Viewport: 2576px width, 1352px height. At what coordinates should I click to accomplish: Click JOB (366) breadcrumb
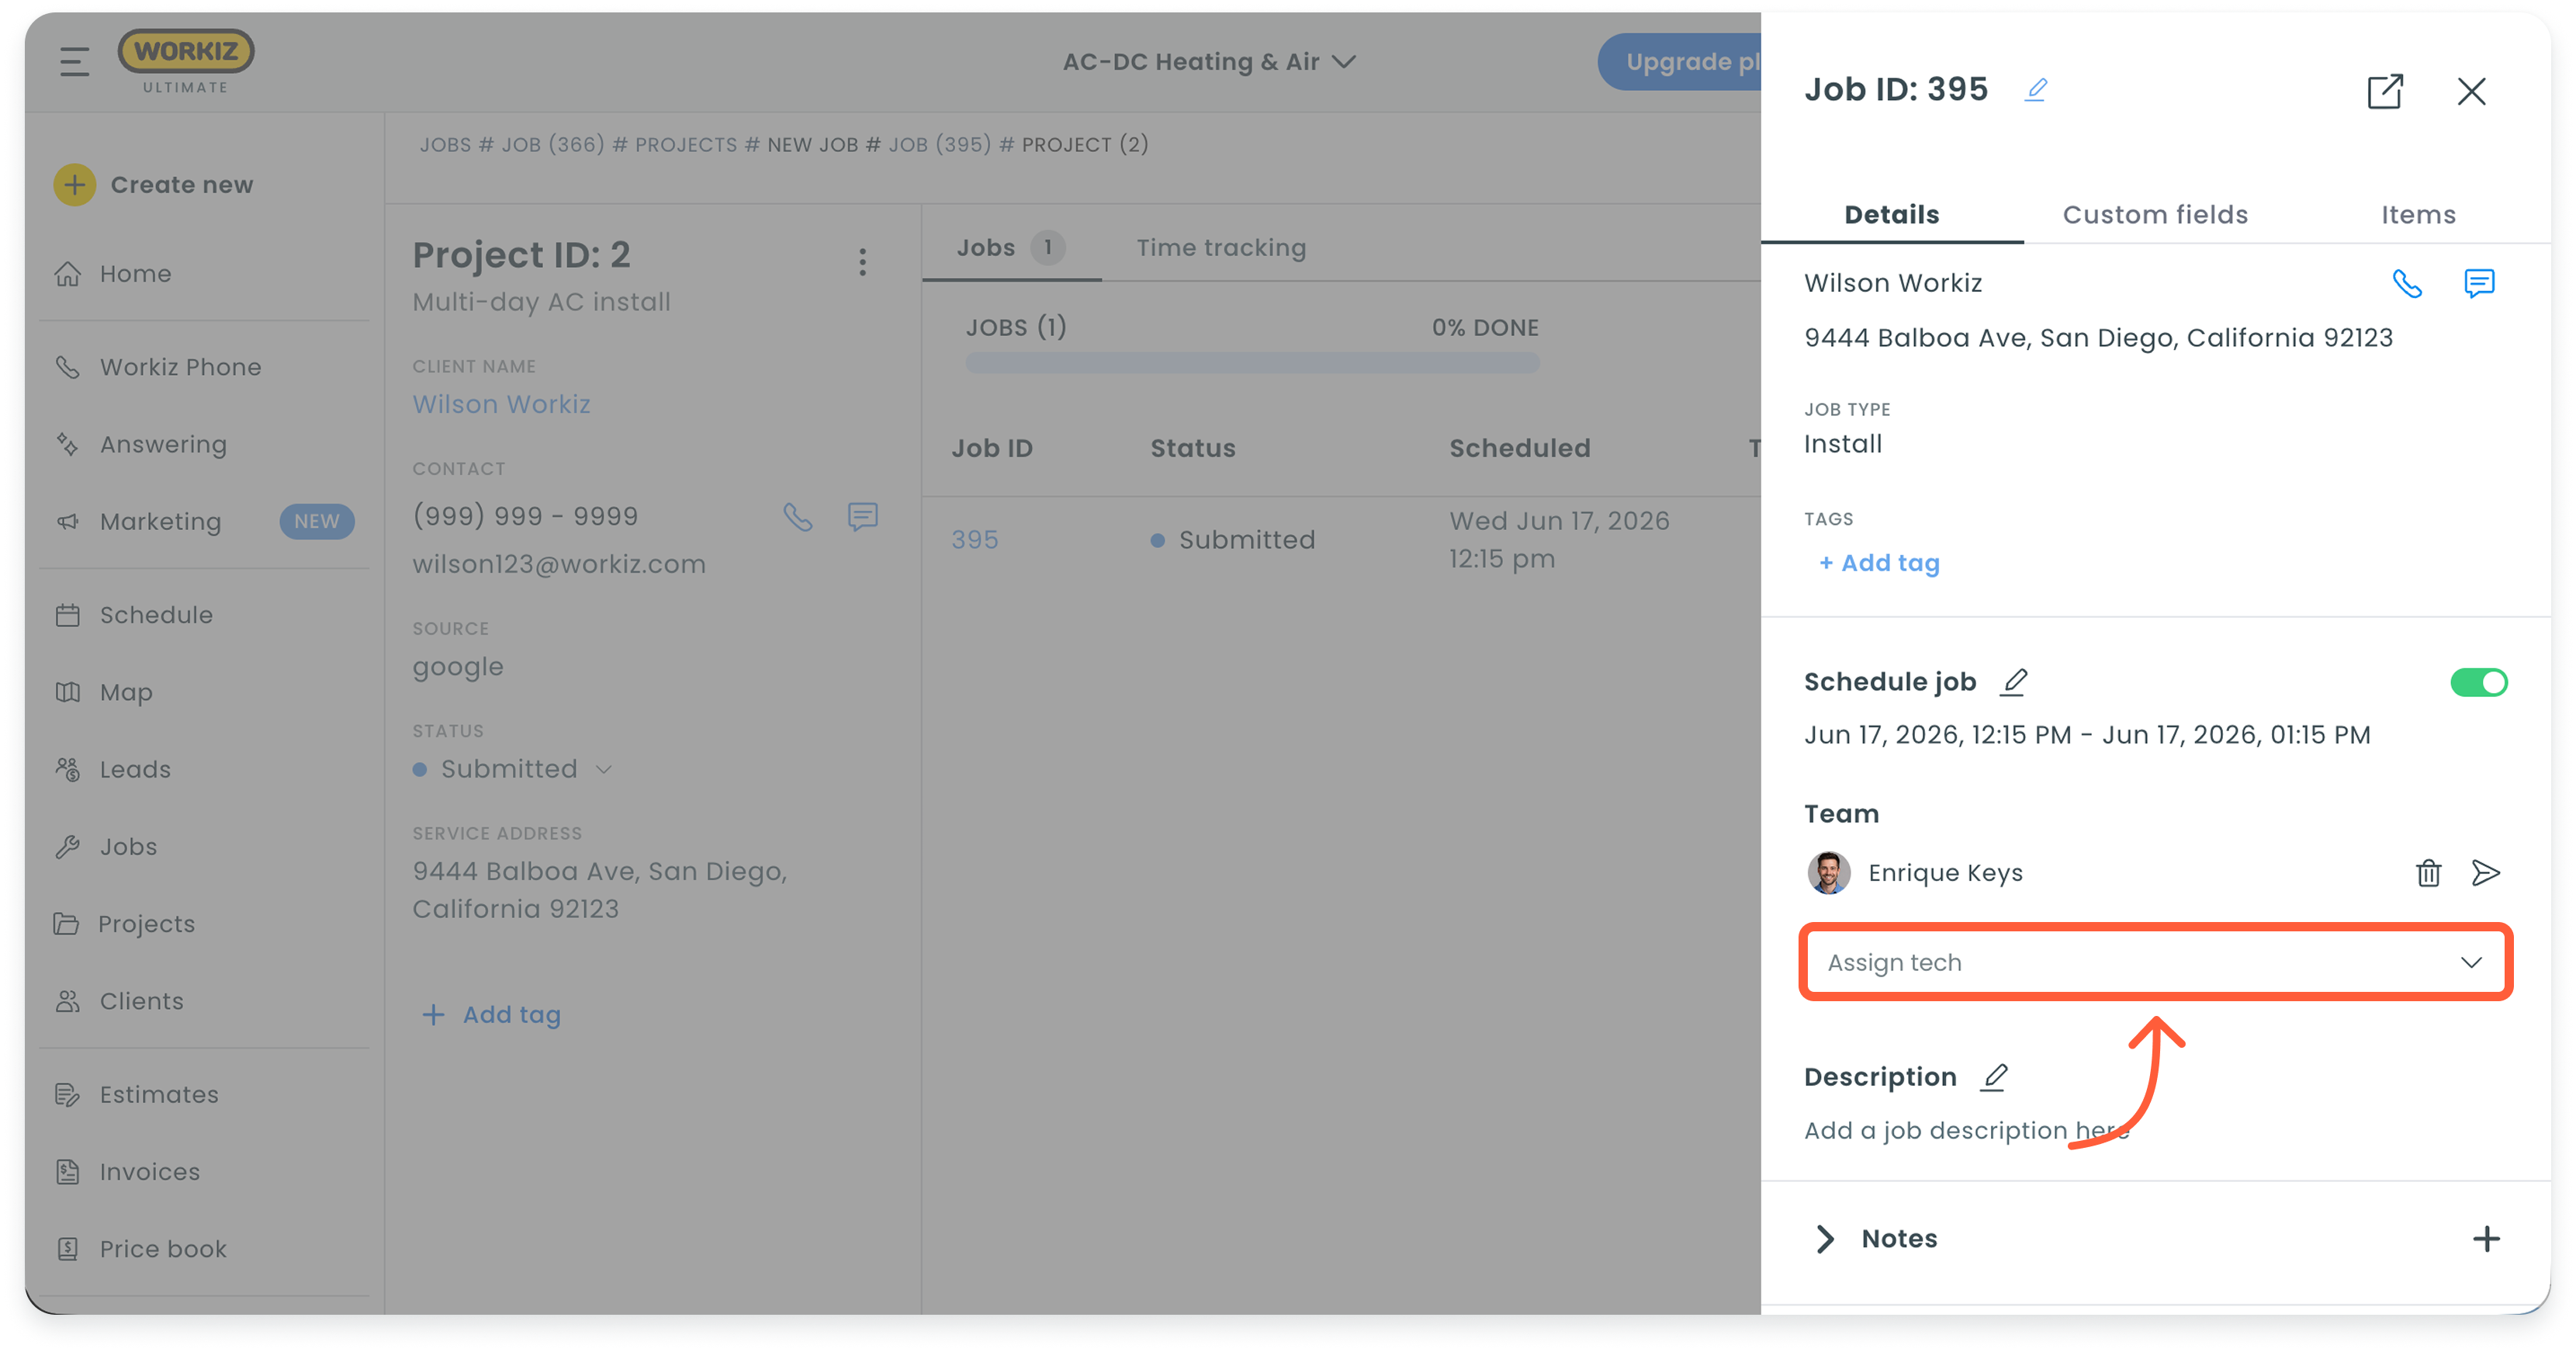point(552,145)
